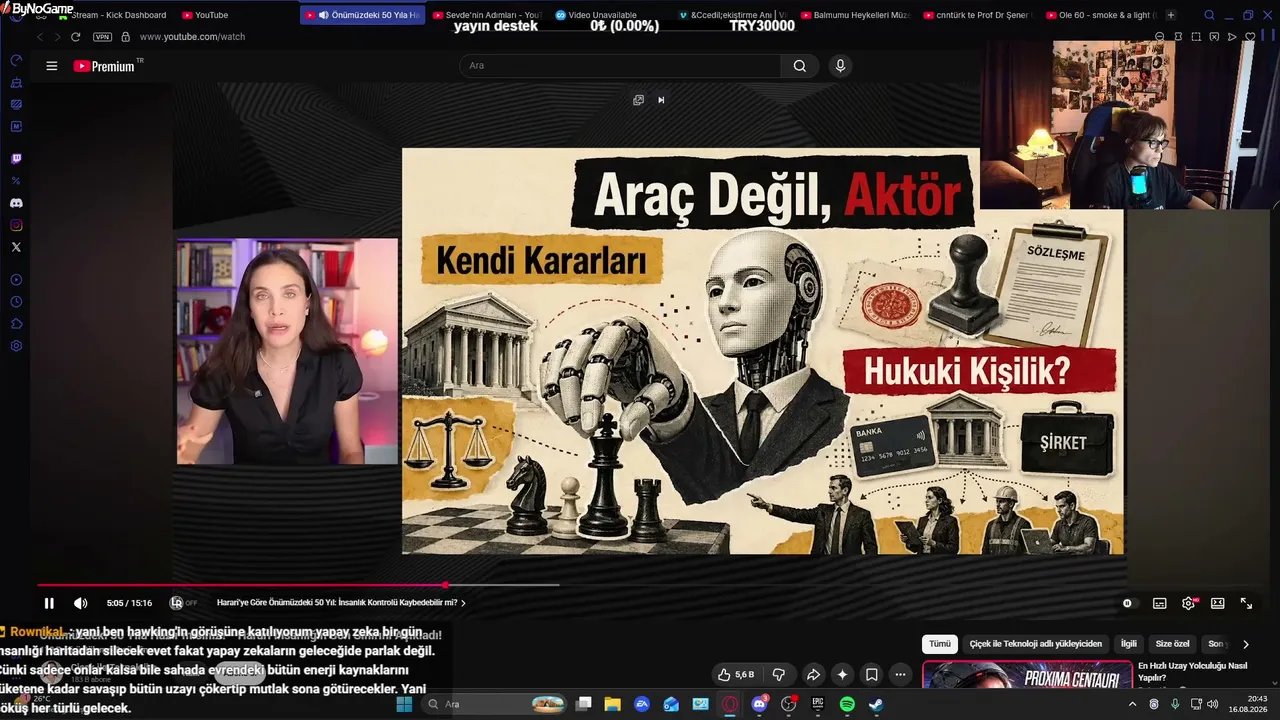Toggle the browser VPN badge

click(x=102, y=37)
